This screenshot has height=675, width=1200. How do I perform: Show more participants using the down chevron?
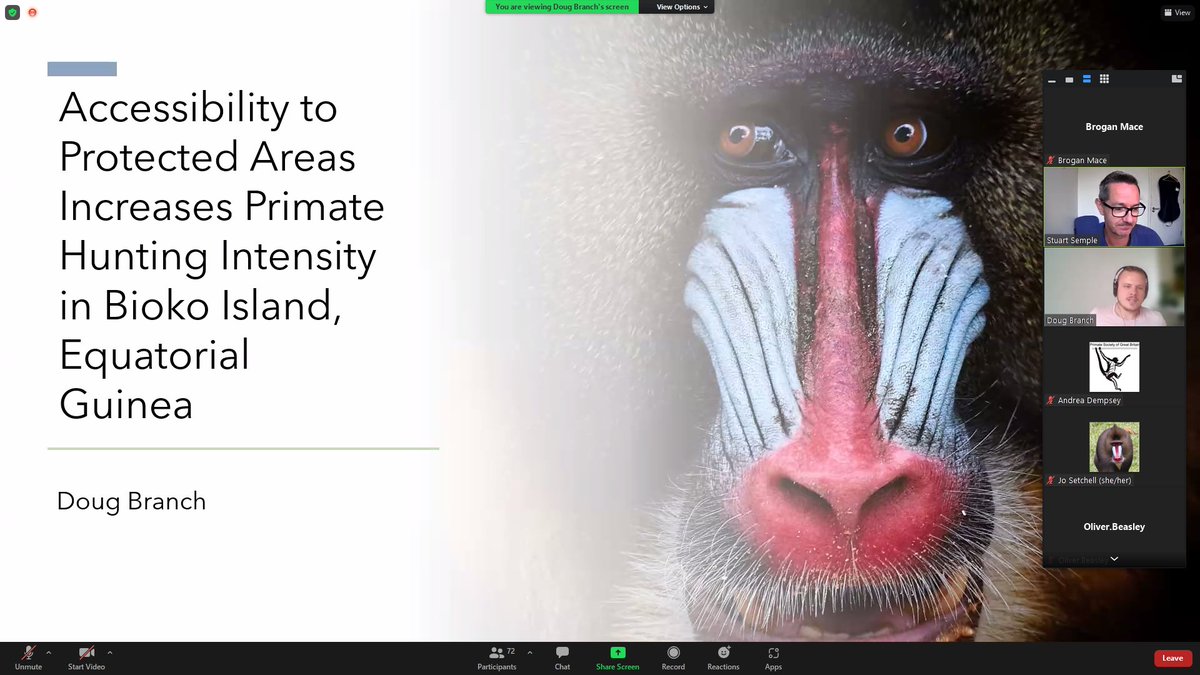[1114, 559]
